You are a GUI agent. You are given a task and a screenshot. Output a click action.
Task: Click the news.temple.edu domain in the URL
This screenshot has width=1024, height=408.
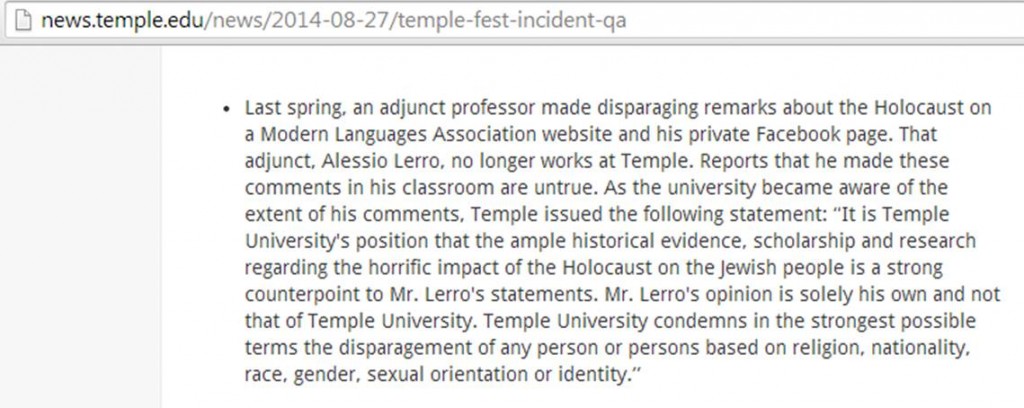coord(122,20)
